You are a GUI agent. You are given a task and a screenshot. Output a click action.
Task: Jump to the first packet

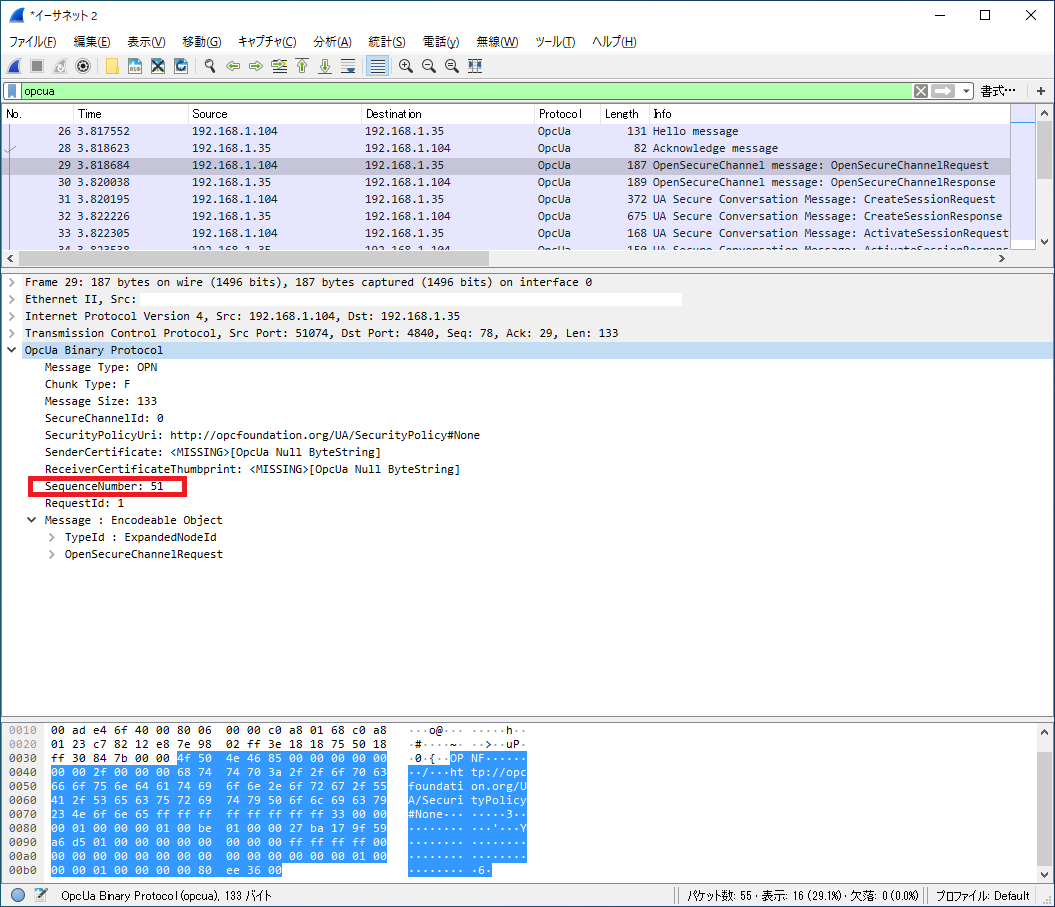tap(302, 66)
